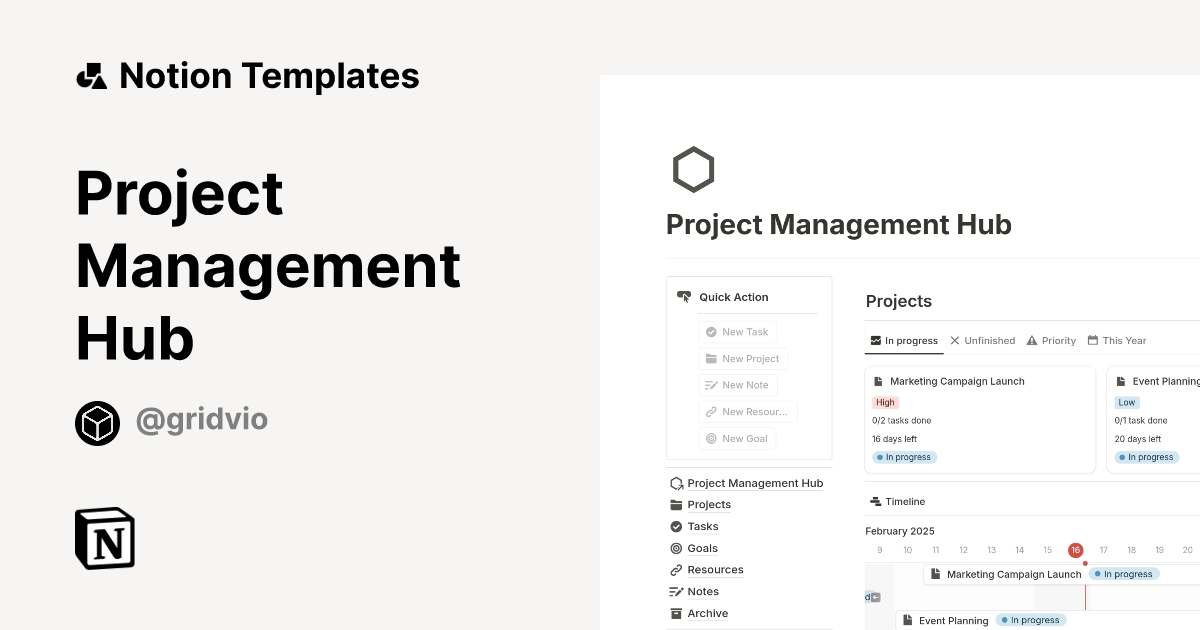Open the Priority view tab

coord(1051,340)
